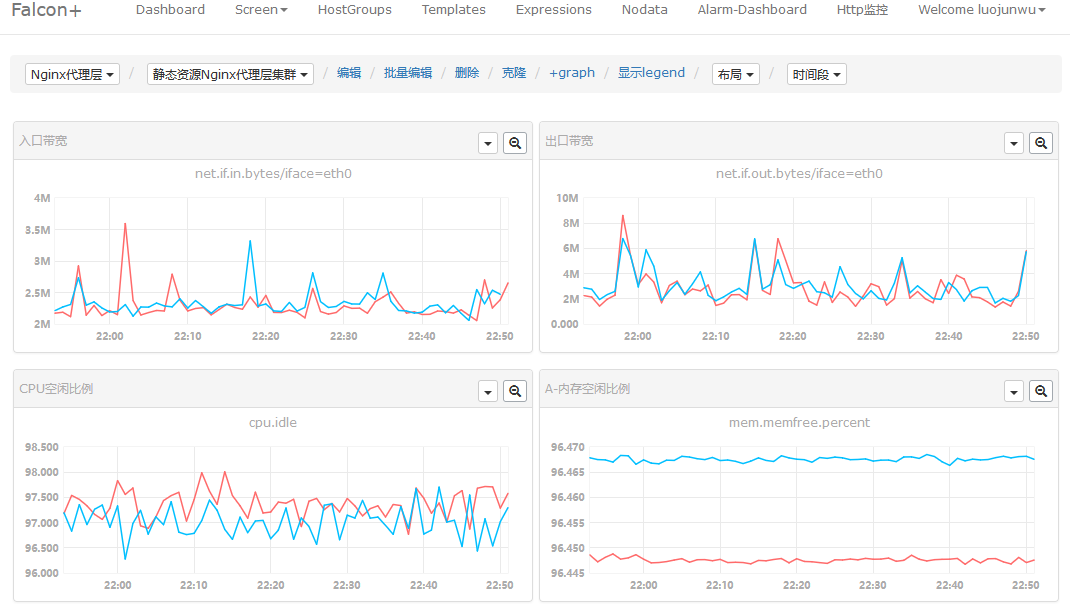Open the caret menu on 入口带宽 panel
This screenshot has width=1070, height=606.
pos(488,143)
